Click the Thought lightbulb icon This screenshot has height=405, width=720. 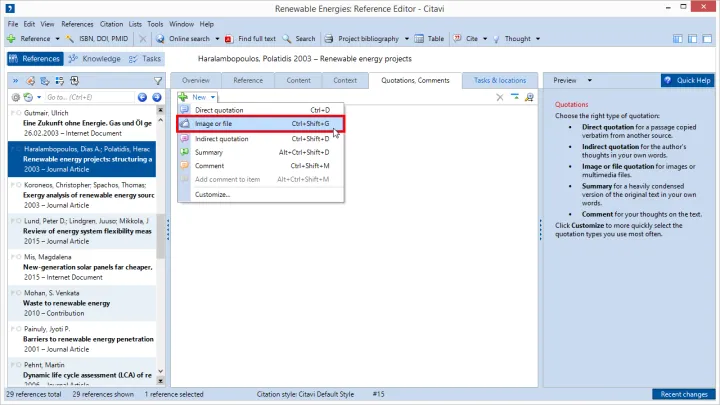[496, 39]
